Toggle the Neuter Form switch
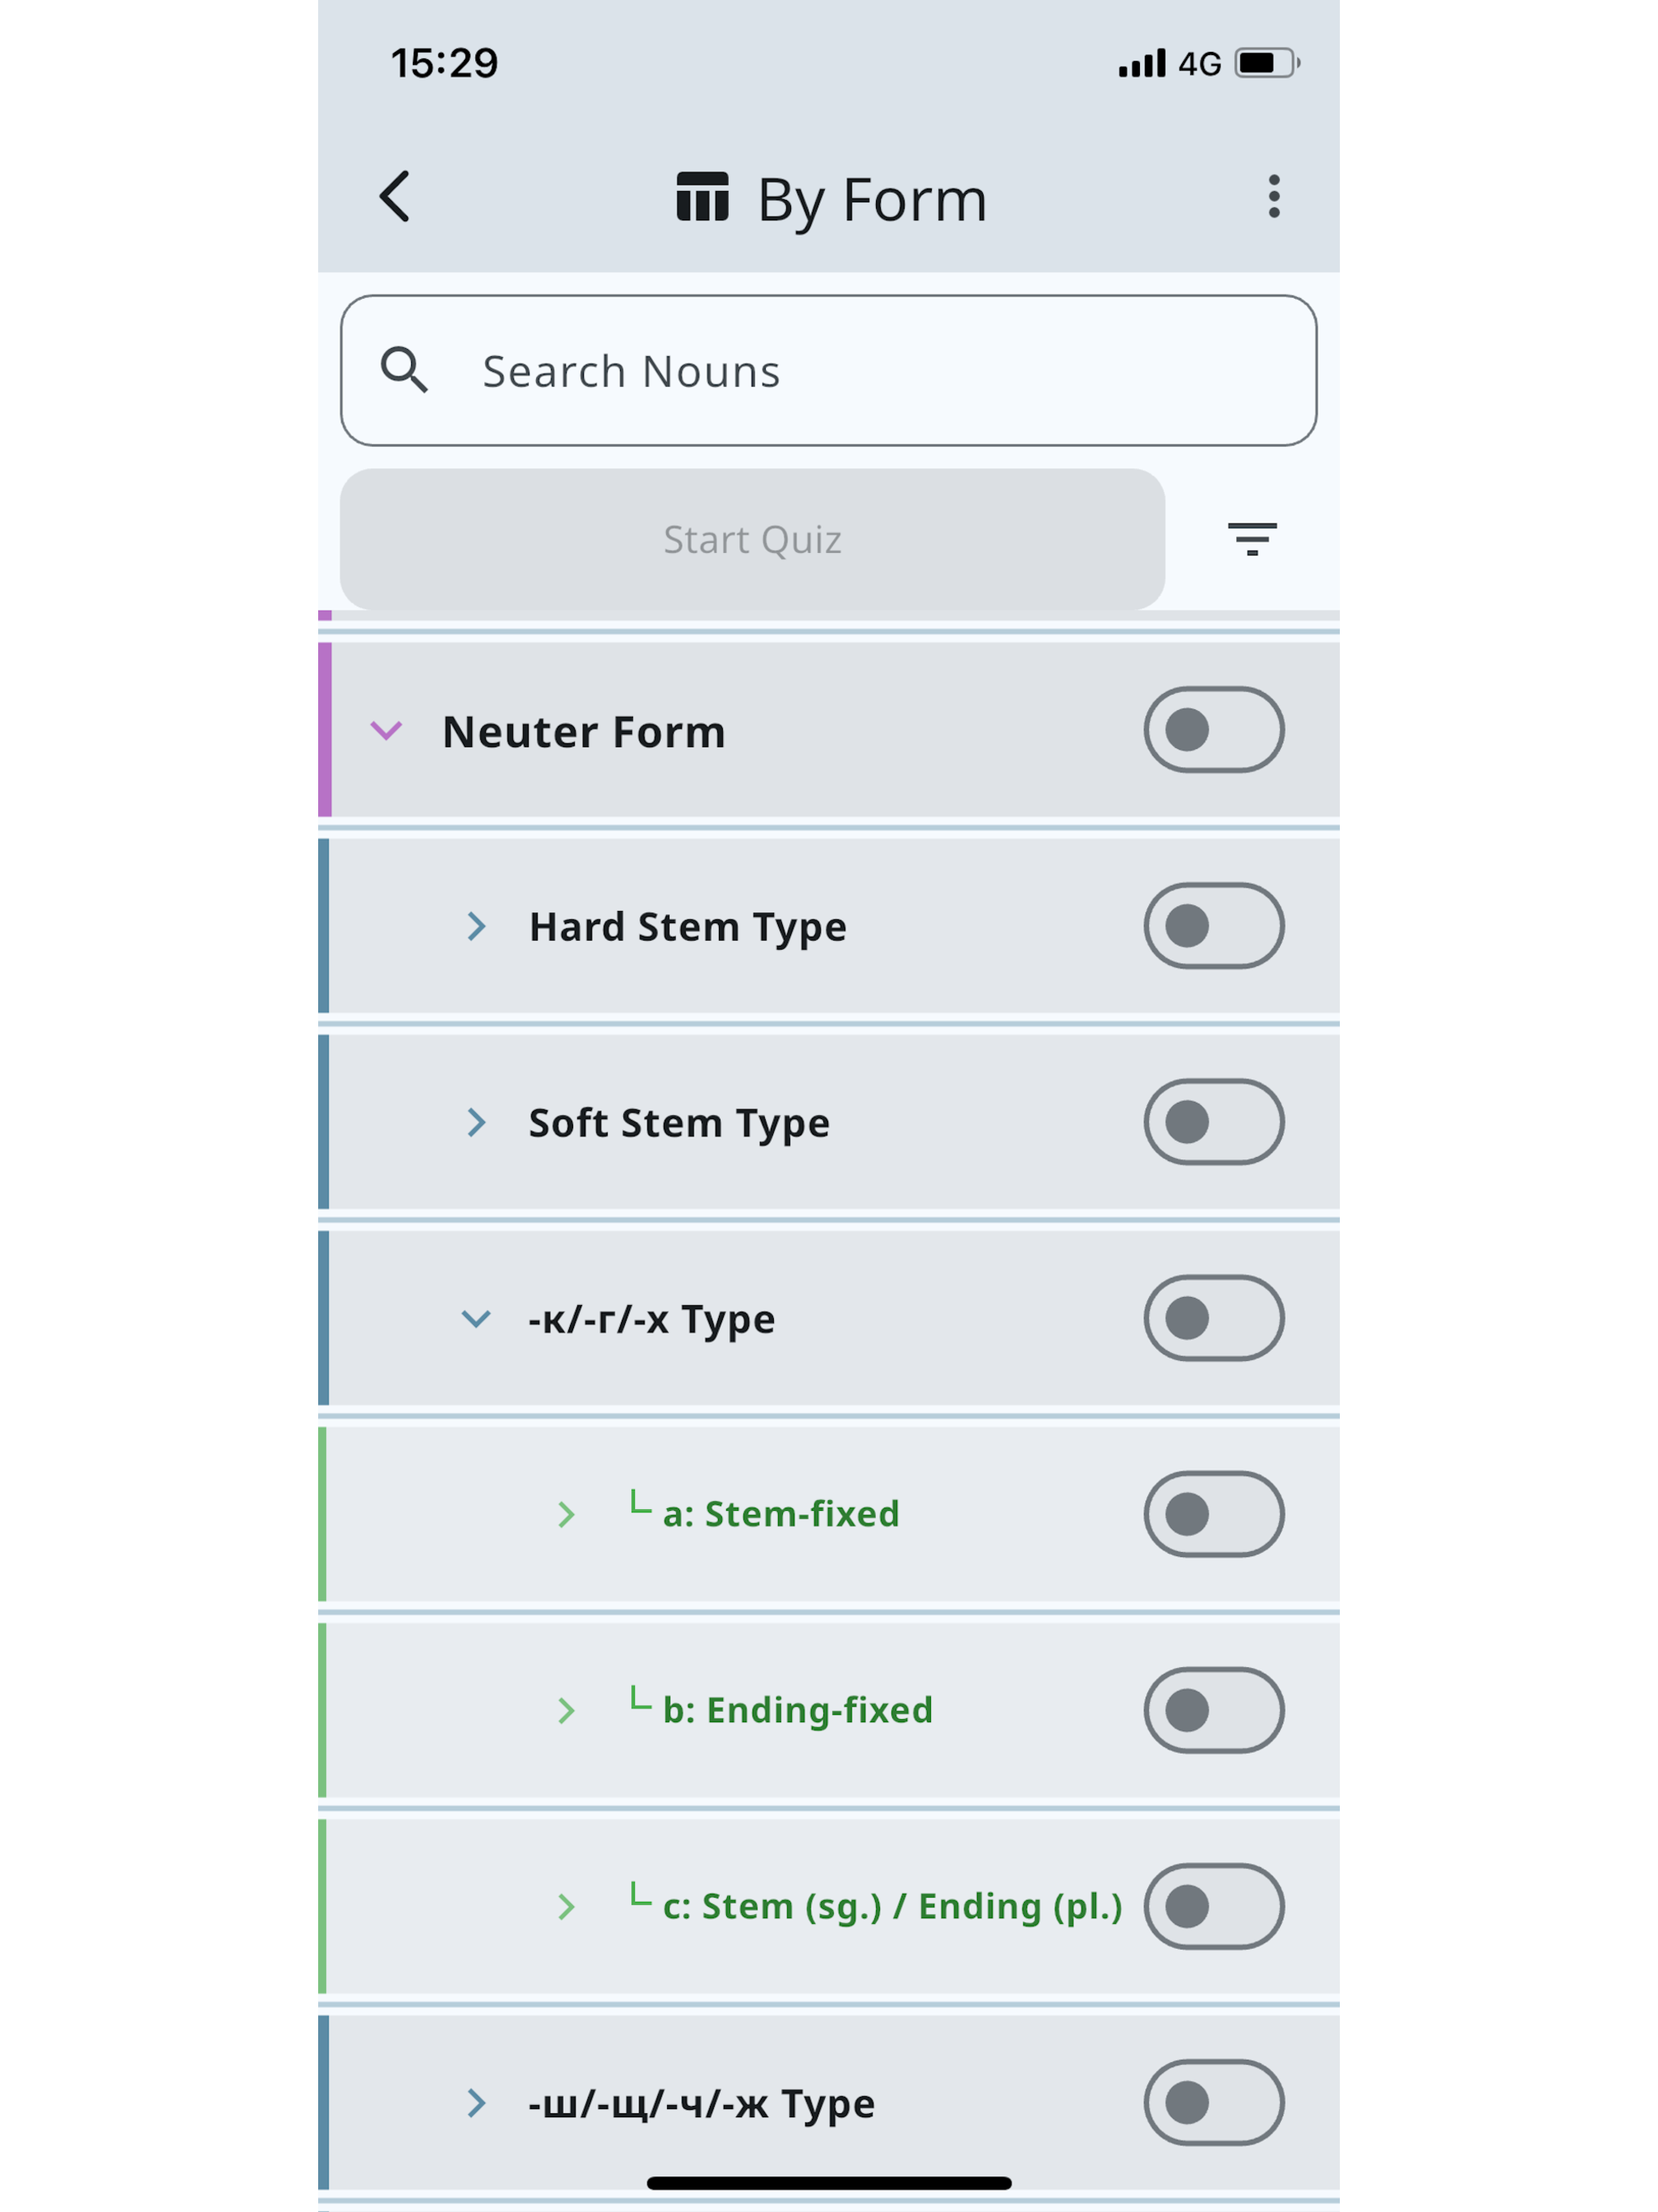 click(1214, 729)
